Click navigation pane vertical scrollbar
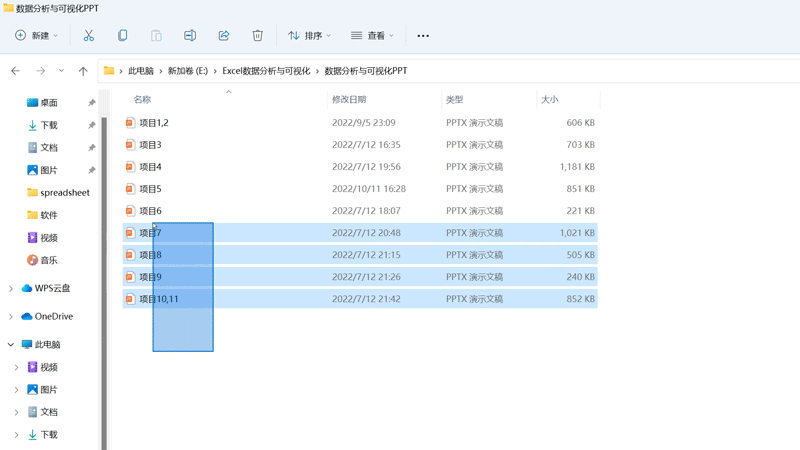Image resolution: width=800 pixels, height=450 pixels. (x=104, y=283)
